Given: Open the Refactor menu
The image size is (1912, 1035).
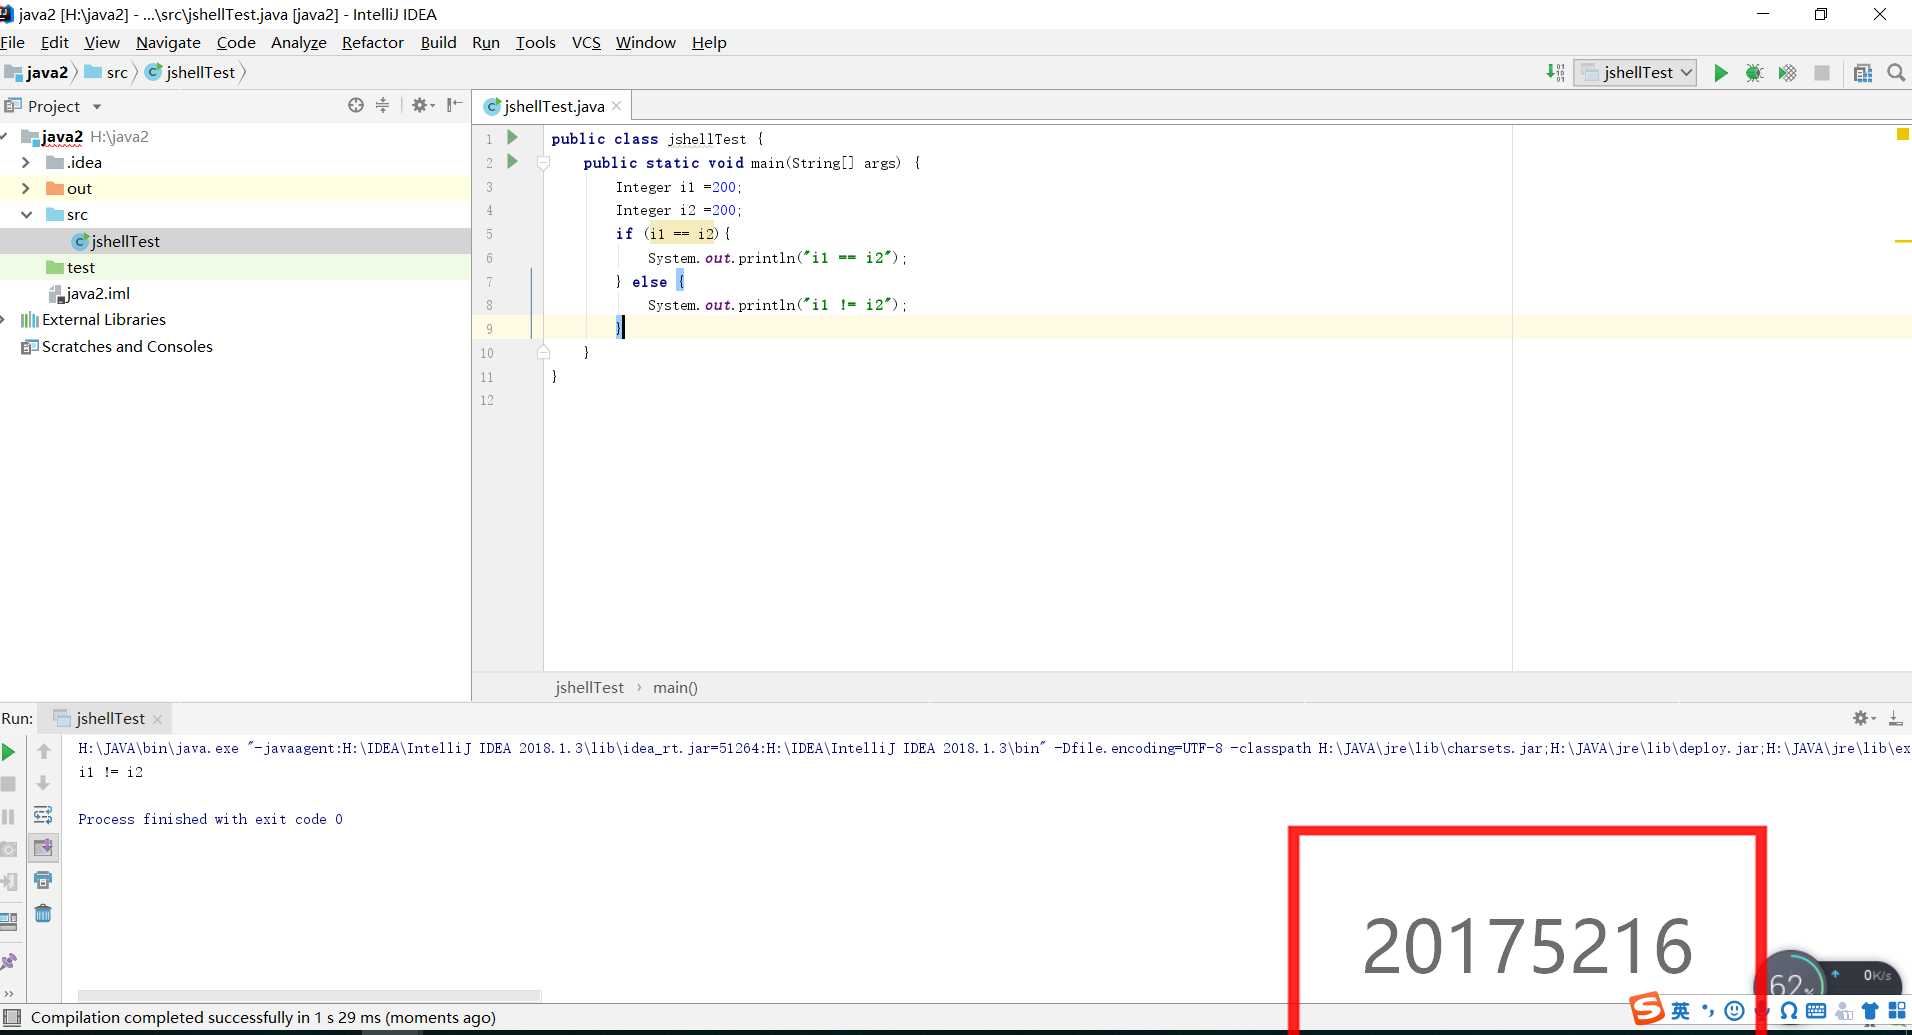Looking at the screenshot, I should (x=372, y=42).
